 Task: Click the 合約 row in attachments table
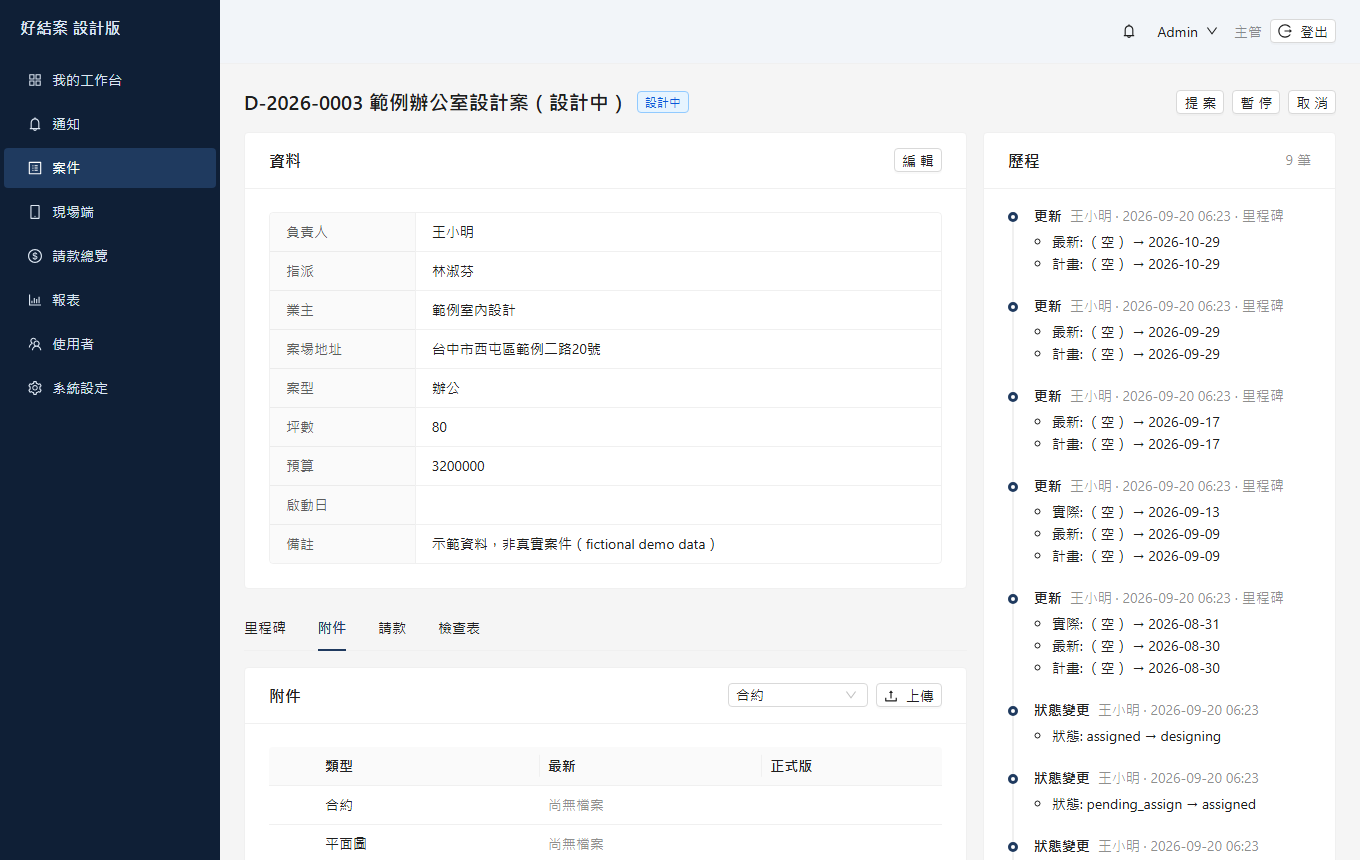pyautogui.click(x=605, y=805)
